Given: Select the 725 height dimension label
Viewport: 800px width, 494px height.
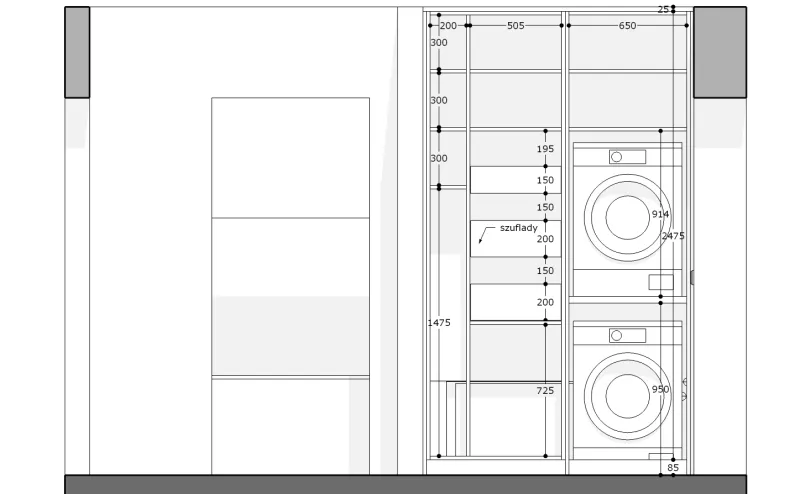Looking at the screenshot, I should pos(545,391).
